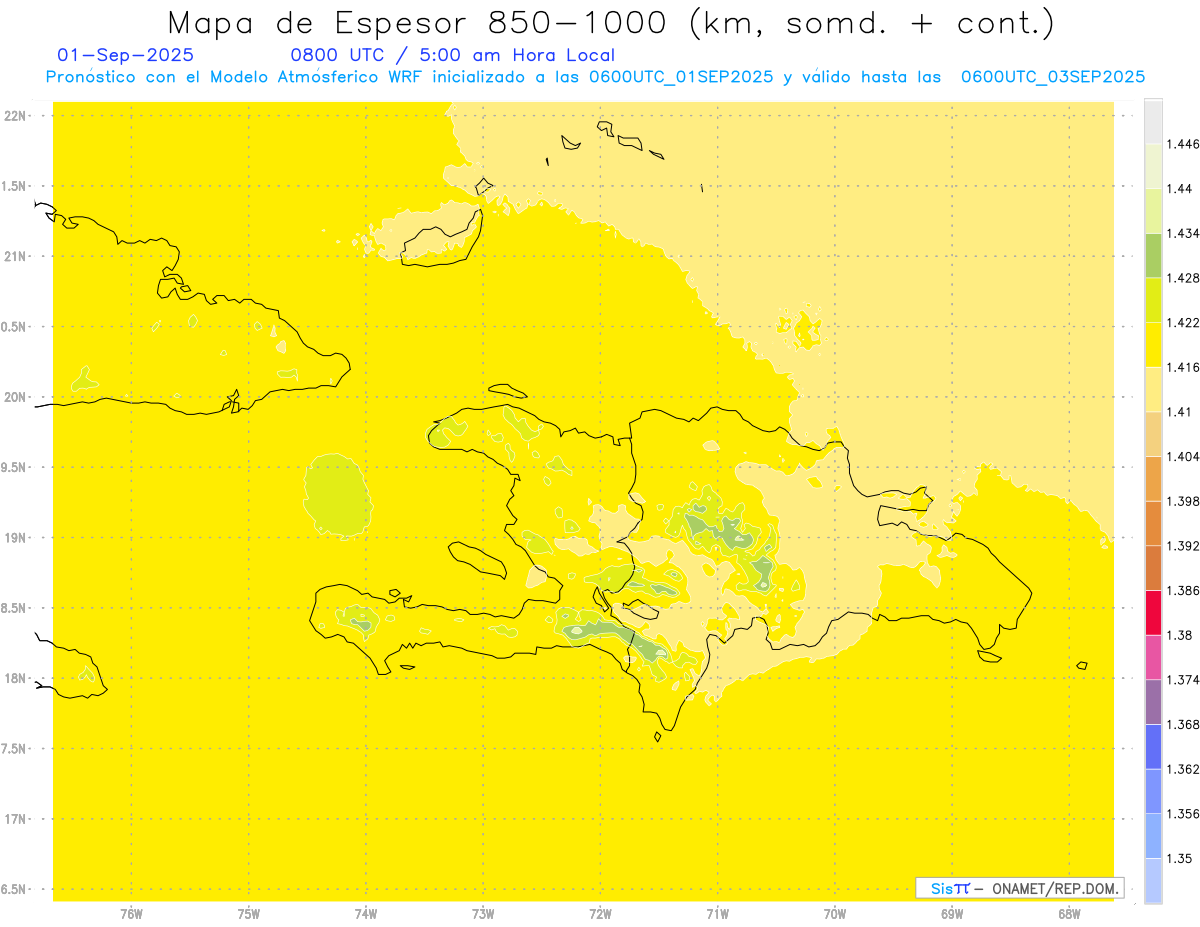Click the clipped latitude label '9.5N'
The image size is (1200, 927).
click(15, 467)
